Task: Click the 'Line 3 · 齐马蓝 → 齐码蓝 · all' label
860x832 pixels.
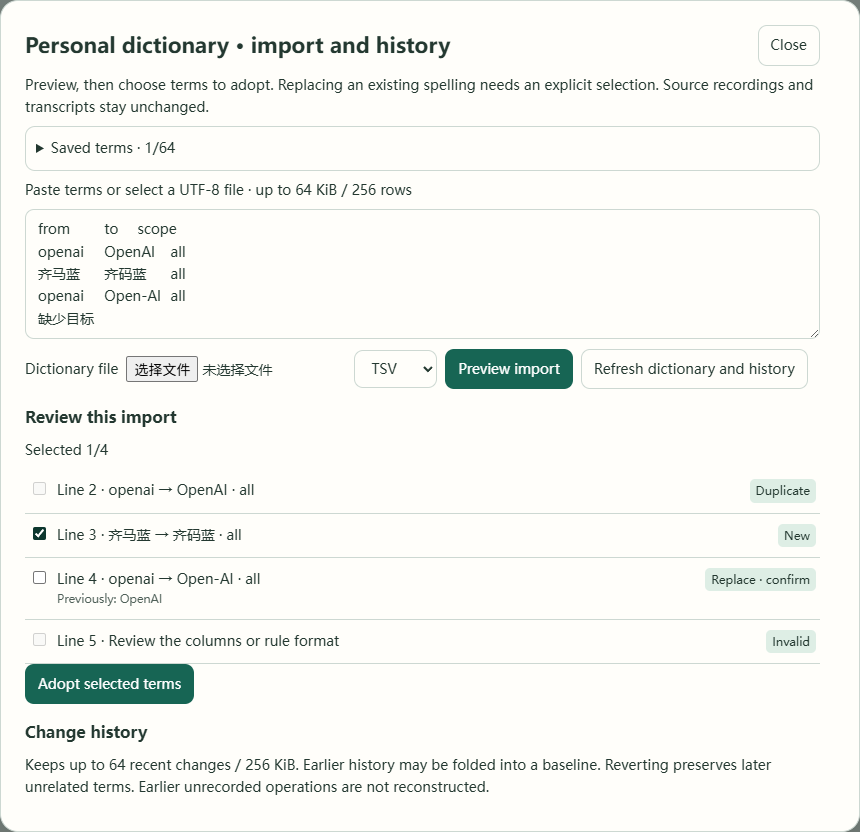Action: coord(149,535)
